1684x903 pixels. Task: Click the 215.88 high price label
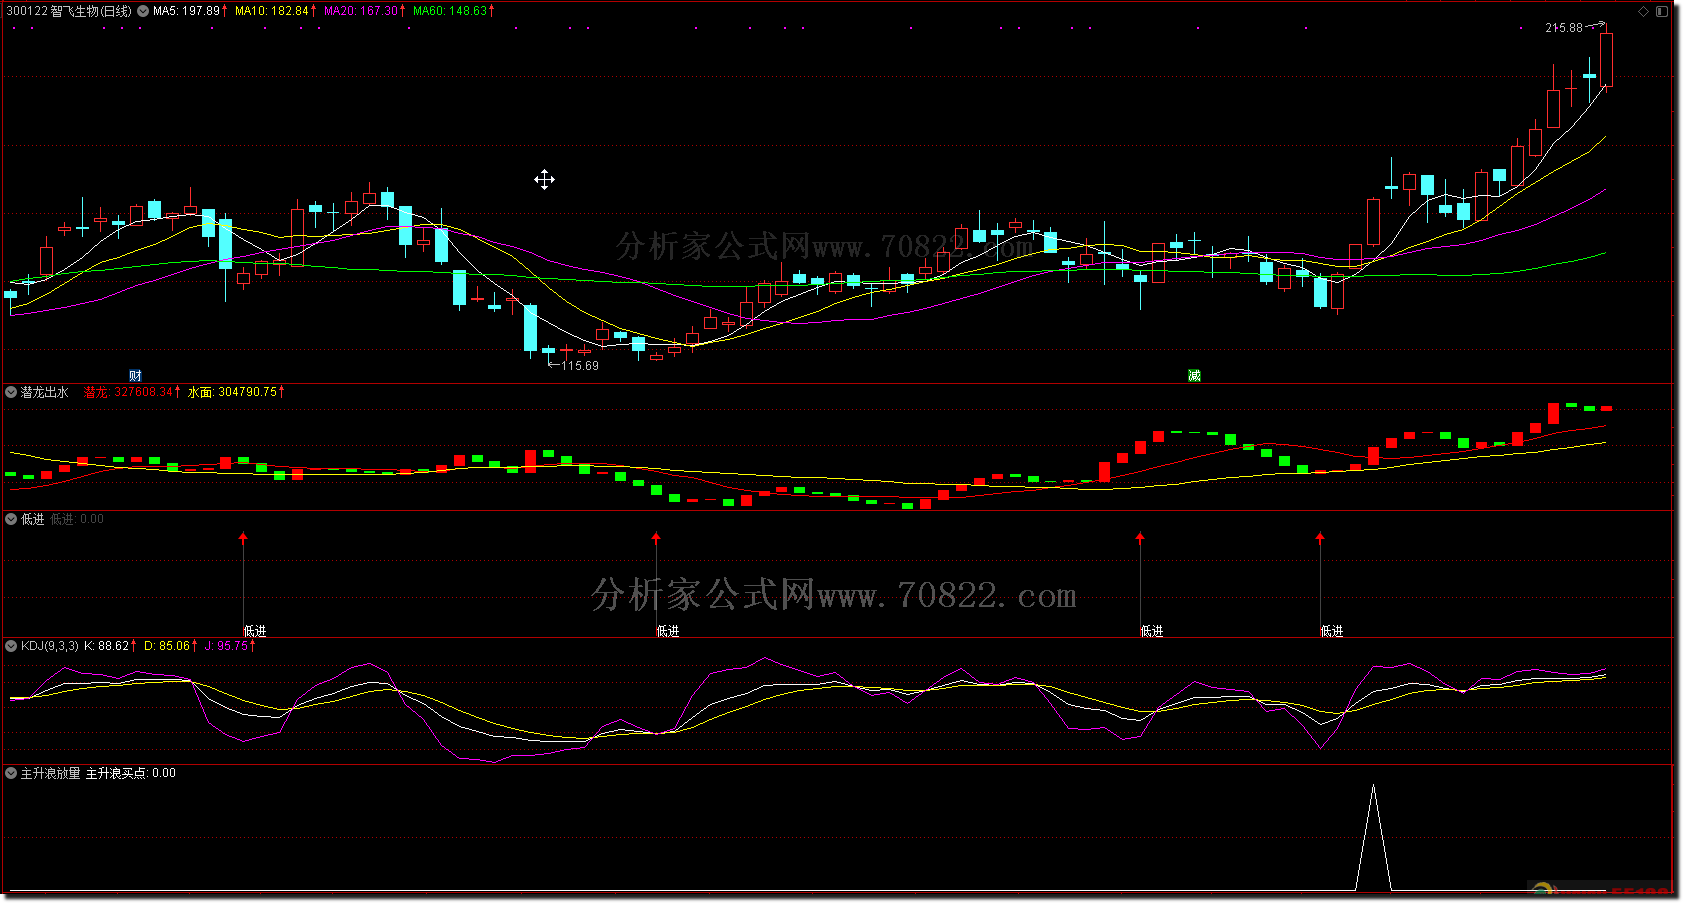click(x=1564, y=28)
